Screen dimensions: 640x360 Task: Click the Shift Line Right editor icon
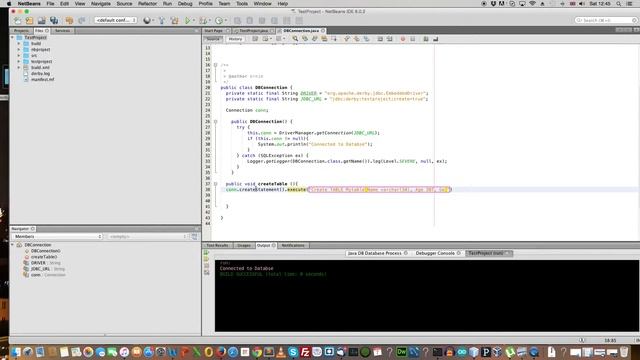click(390, 39)
